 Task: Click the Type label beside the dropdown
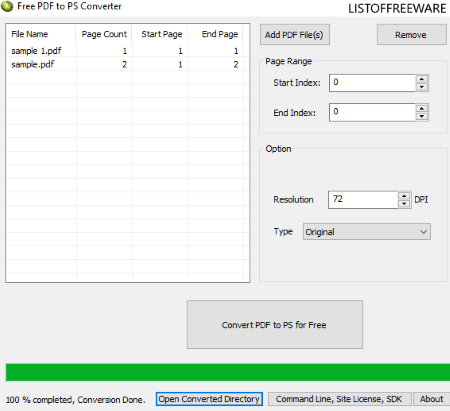pyautogui.click(x=283, y=232)
